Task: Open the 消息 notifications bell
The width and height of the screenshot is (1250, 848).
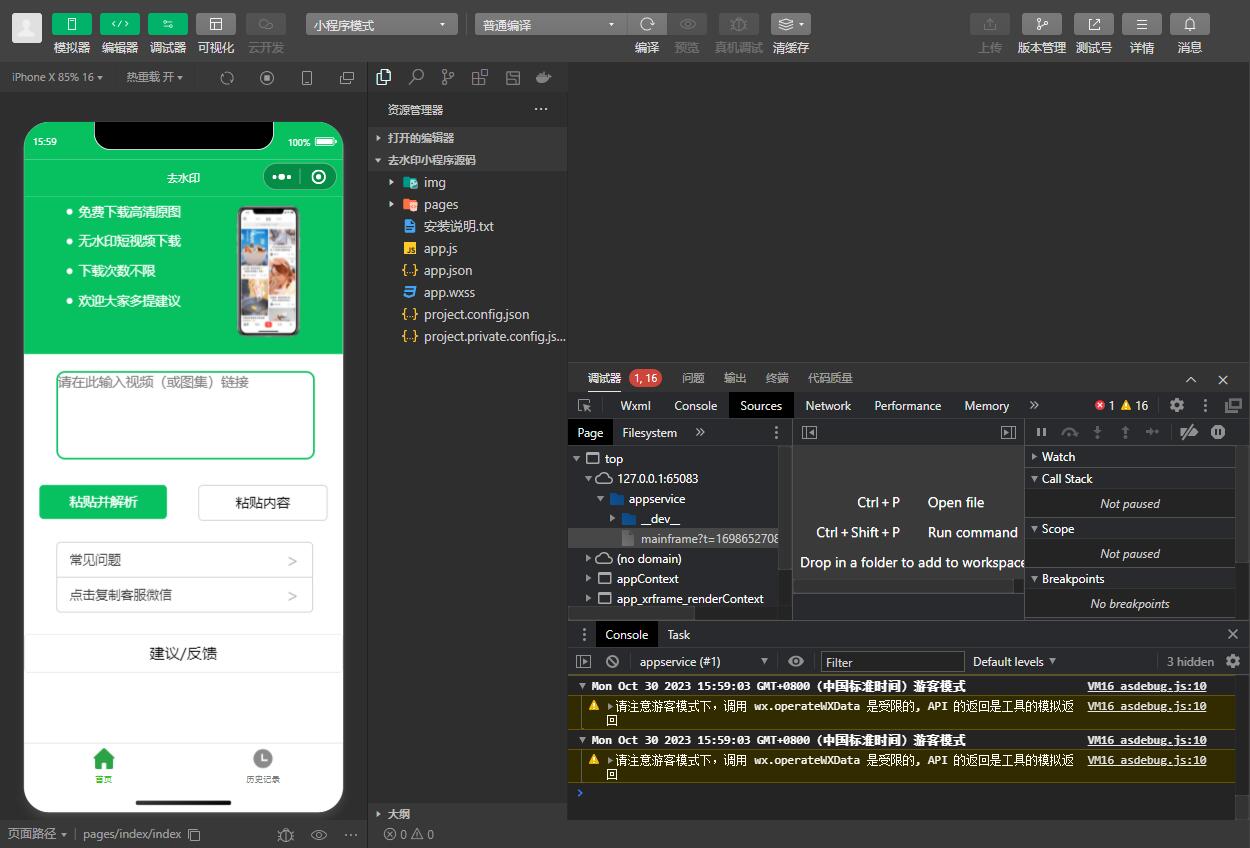Action: pyautogui.click(x=1190, y=24)
